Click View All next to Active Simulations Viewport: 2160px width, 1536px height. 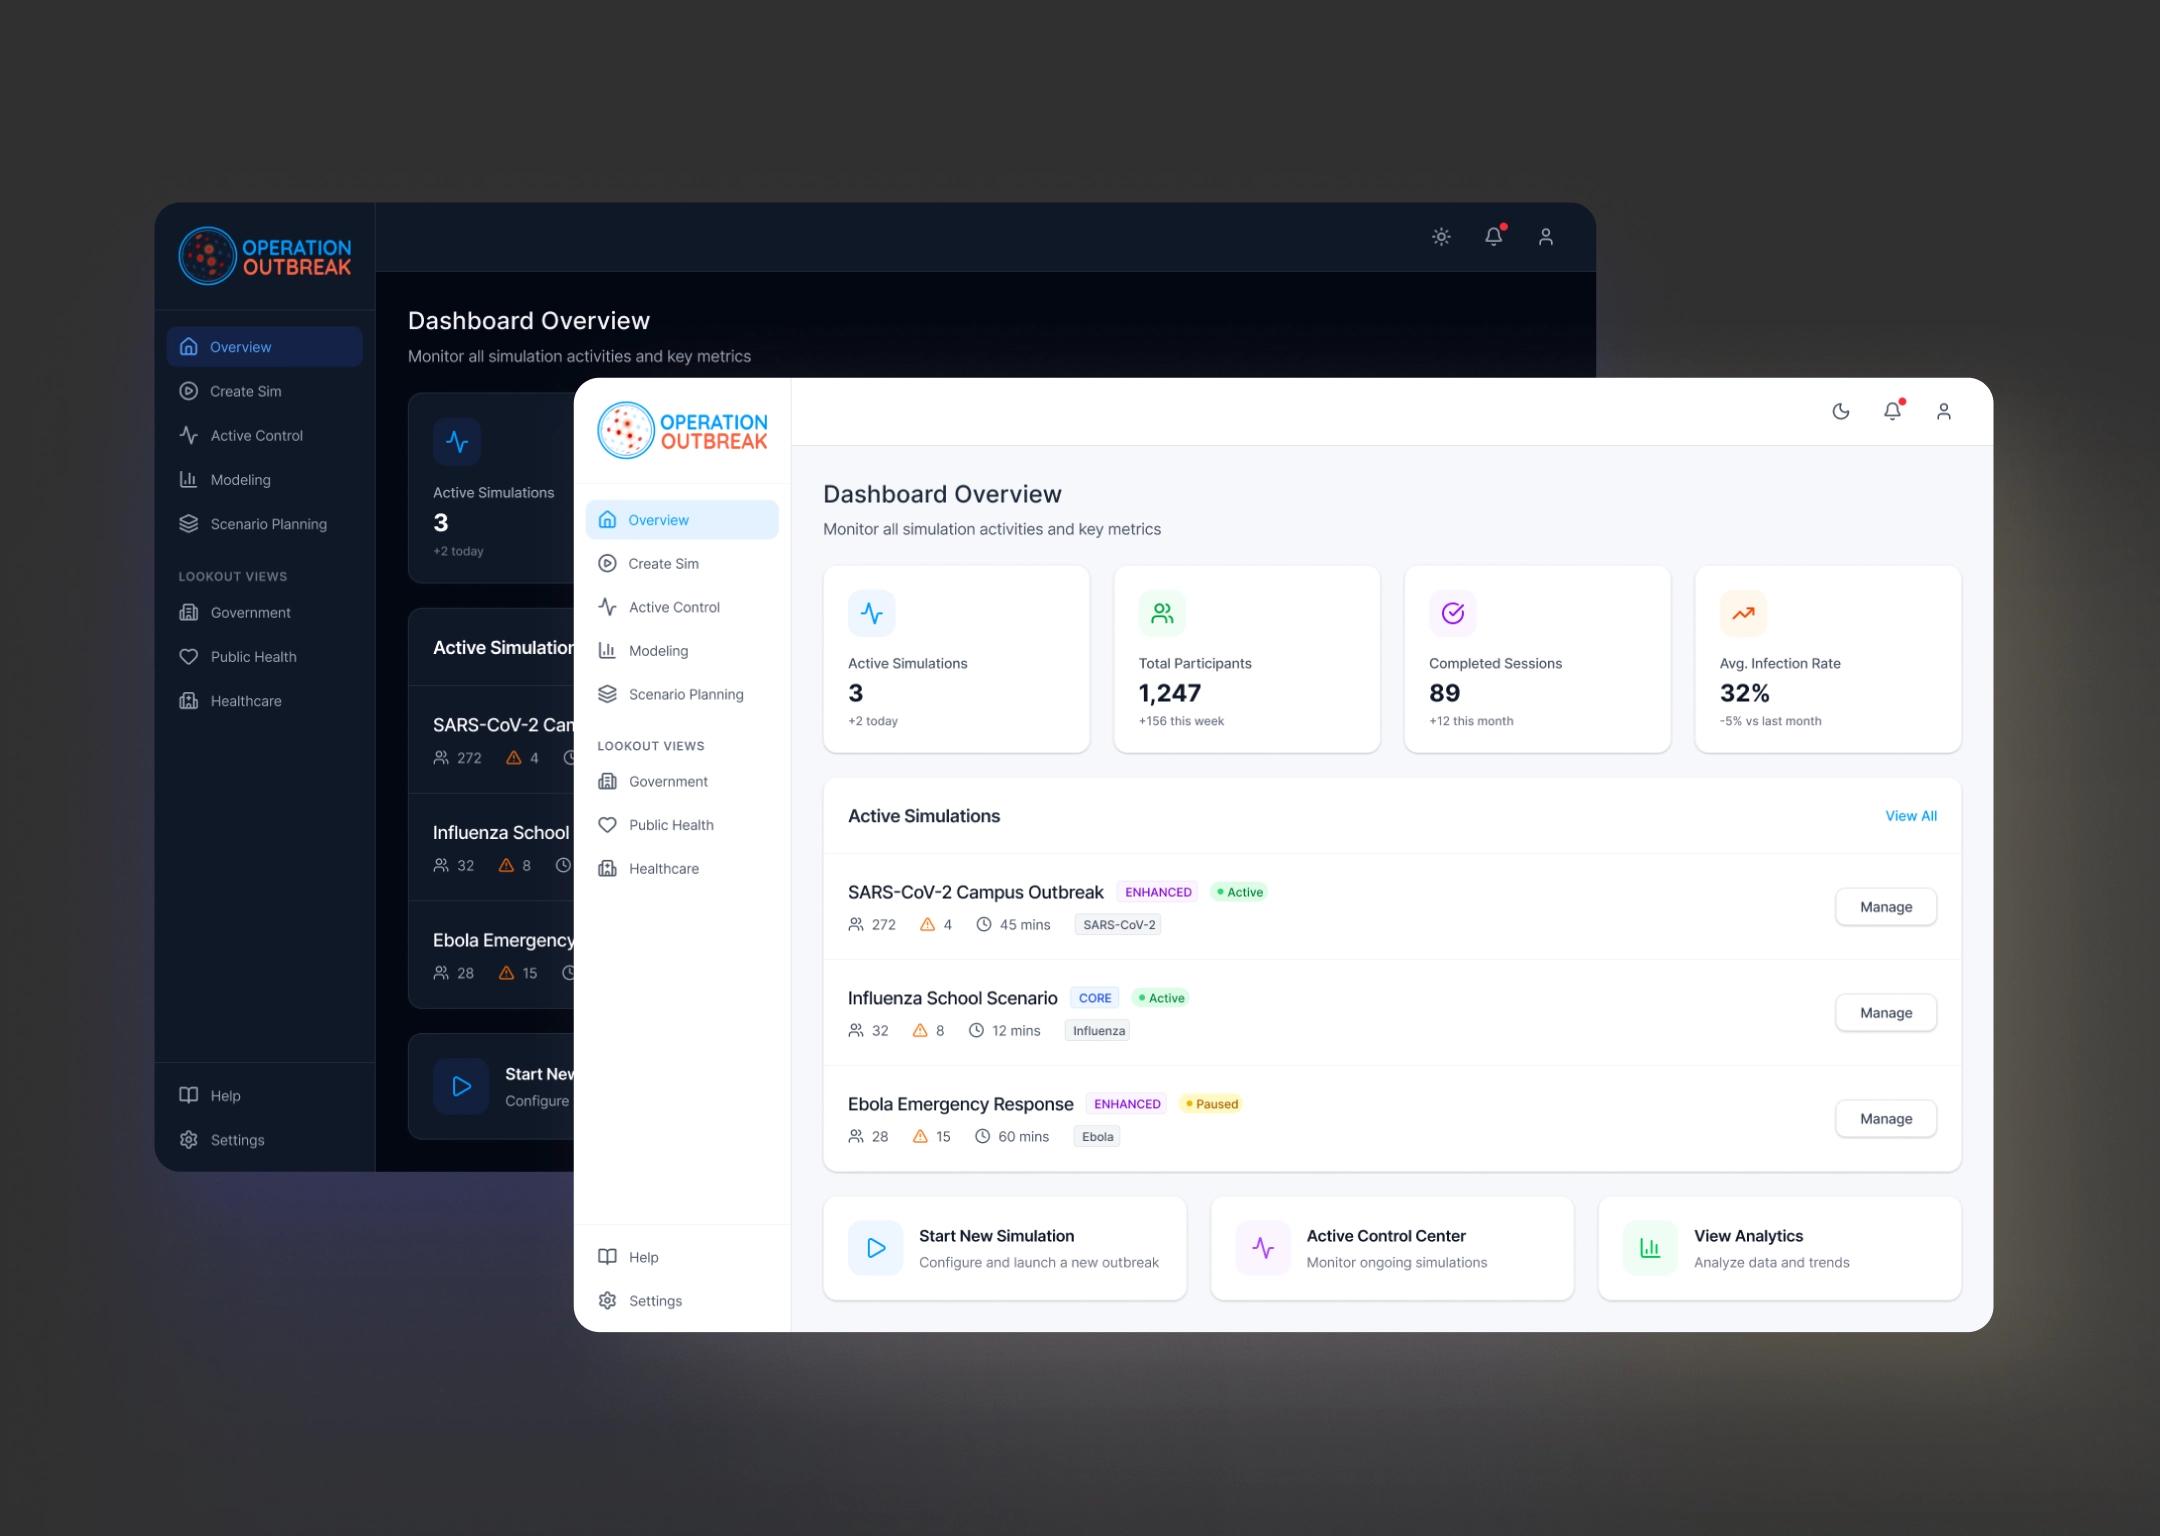click(x=1910, y=816)
